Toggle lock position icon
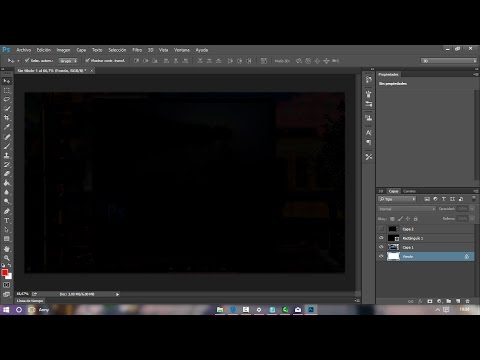The height and width of the screenshot is (360, 480). click(x=408, y=219)
